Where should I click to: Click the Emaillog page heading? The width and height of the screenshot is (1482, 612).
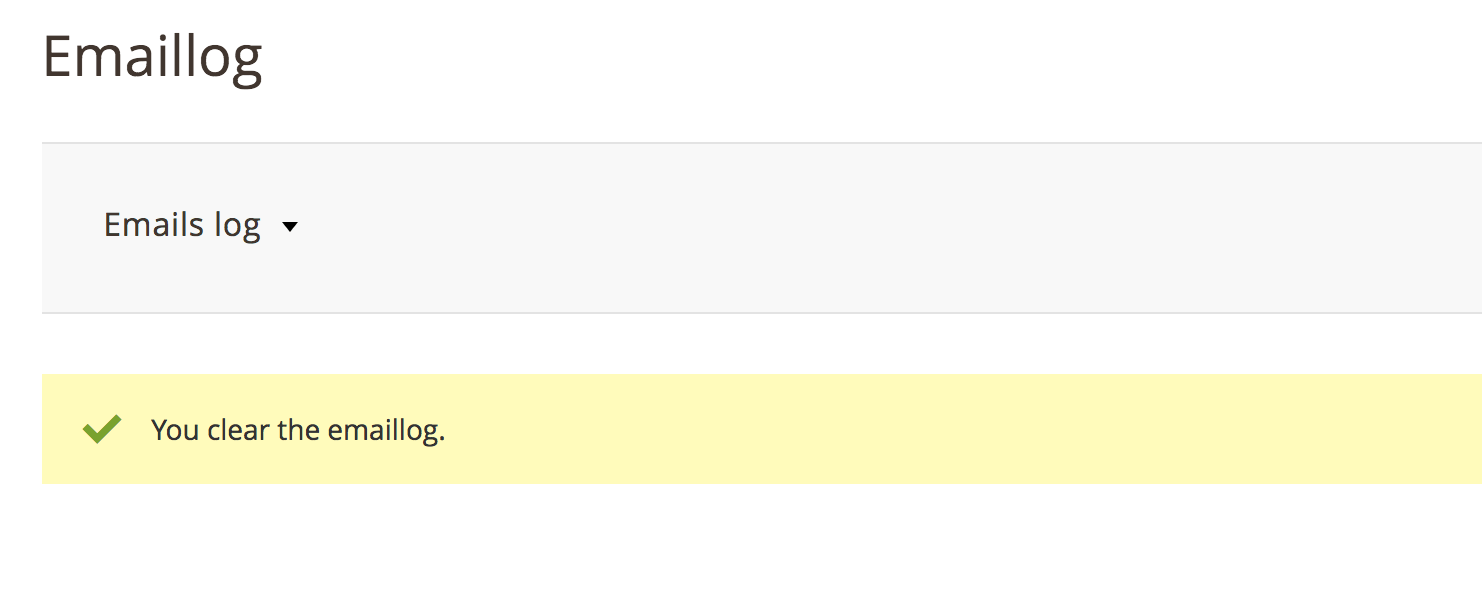[x=153, y=57]
